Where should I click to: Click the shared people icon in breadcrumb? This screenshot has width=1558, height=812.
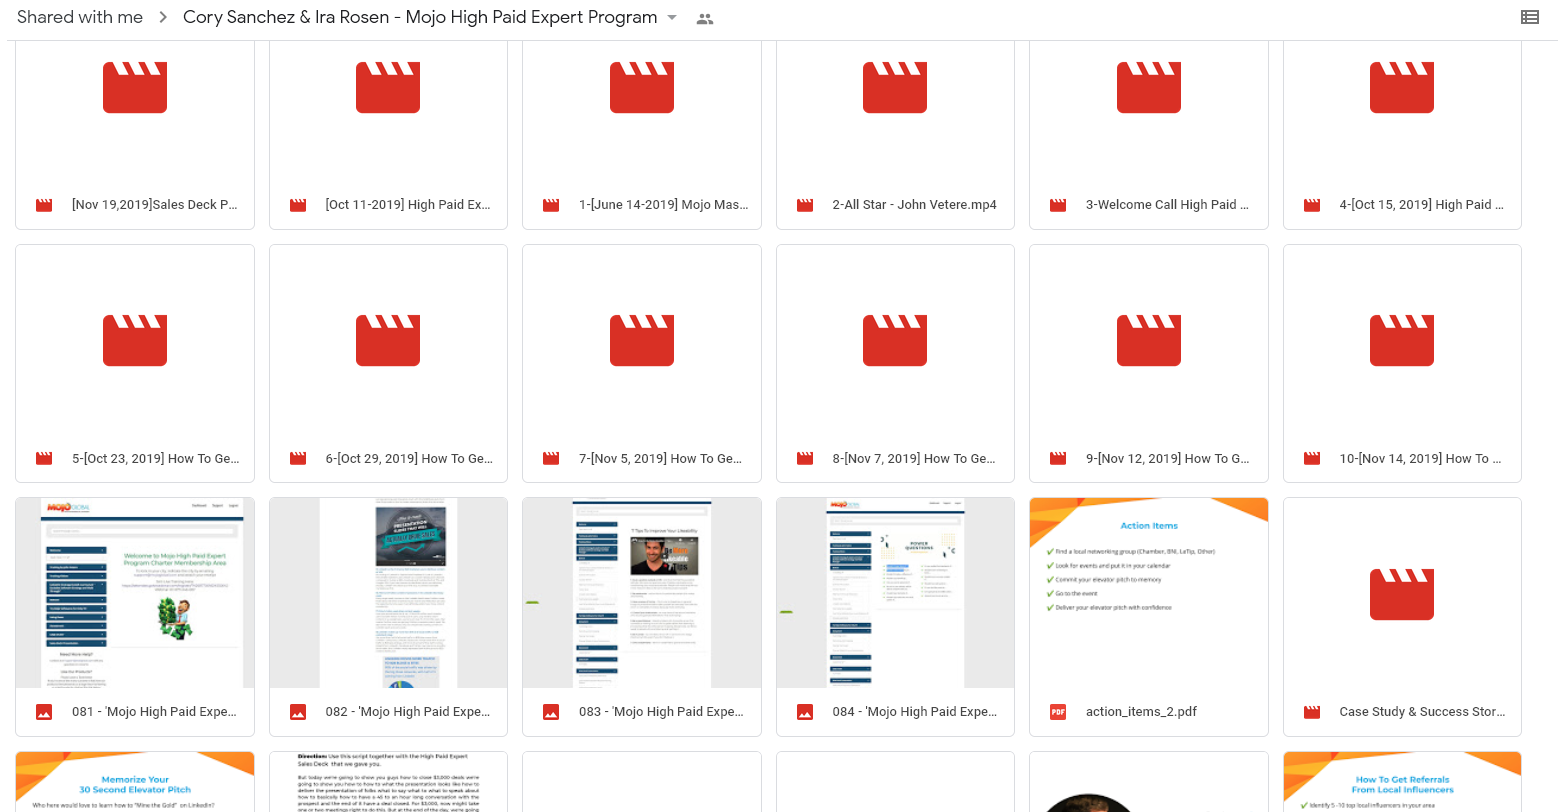click(x=705, y=18)
